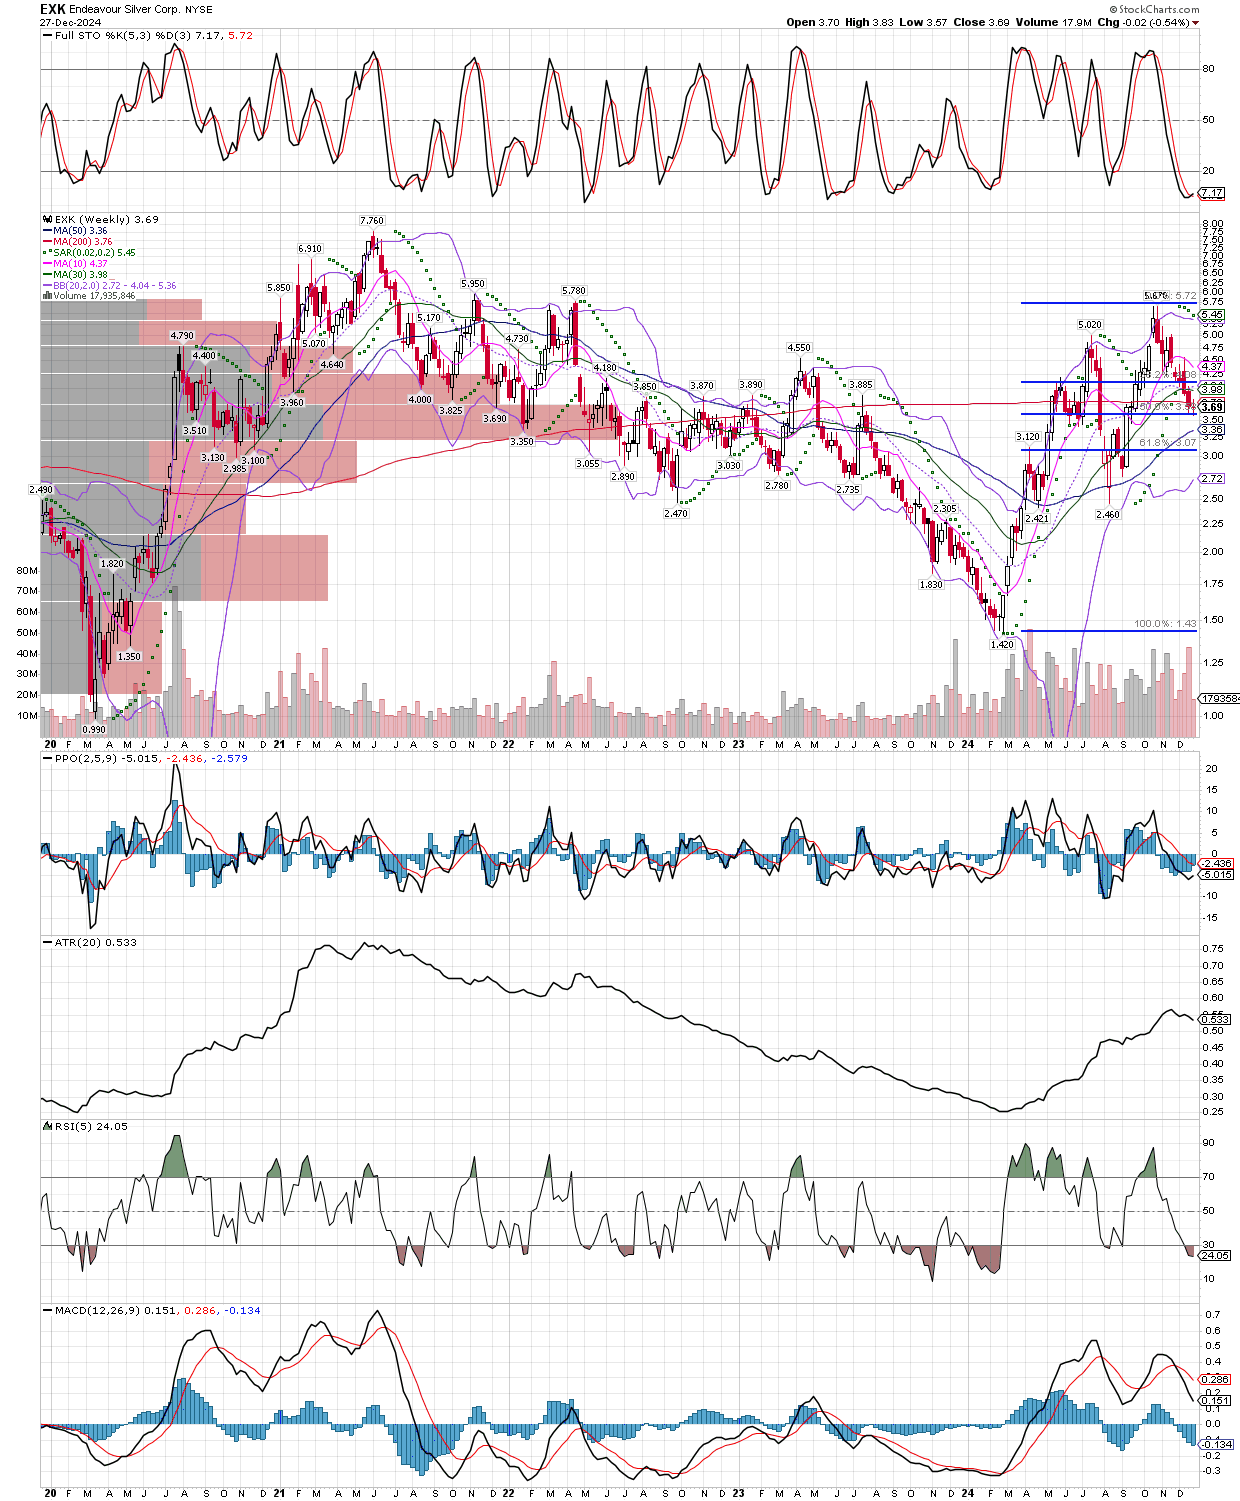Click the 6.910 price annotation
The image size is (1240, 1501).
[x=310, y=248]
